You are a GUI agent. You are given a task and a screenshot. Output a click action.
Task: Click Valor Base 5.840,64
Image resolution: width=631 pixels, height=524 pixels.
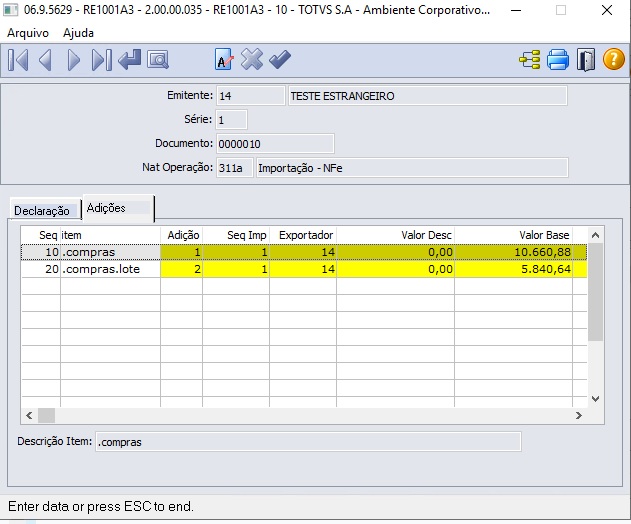tap(513, 269)
